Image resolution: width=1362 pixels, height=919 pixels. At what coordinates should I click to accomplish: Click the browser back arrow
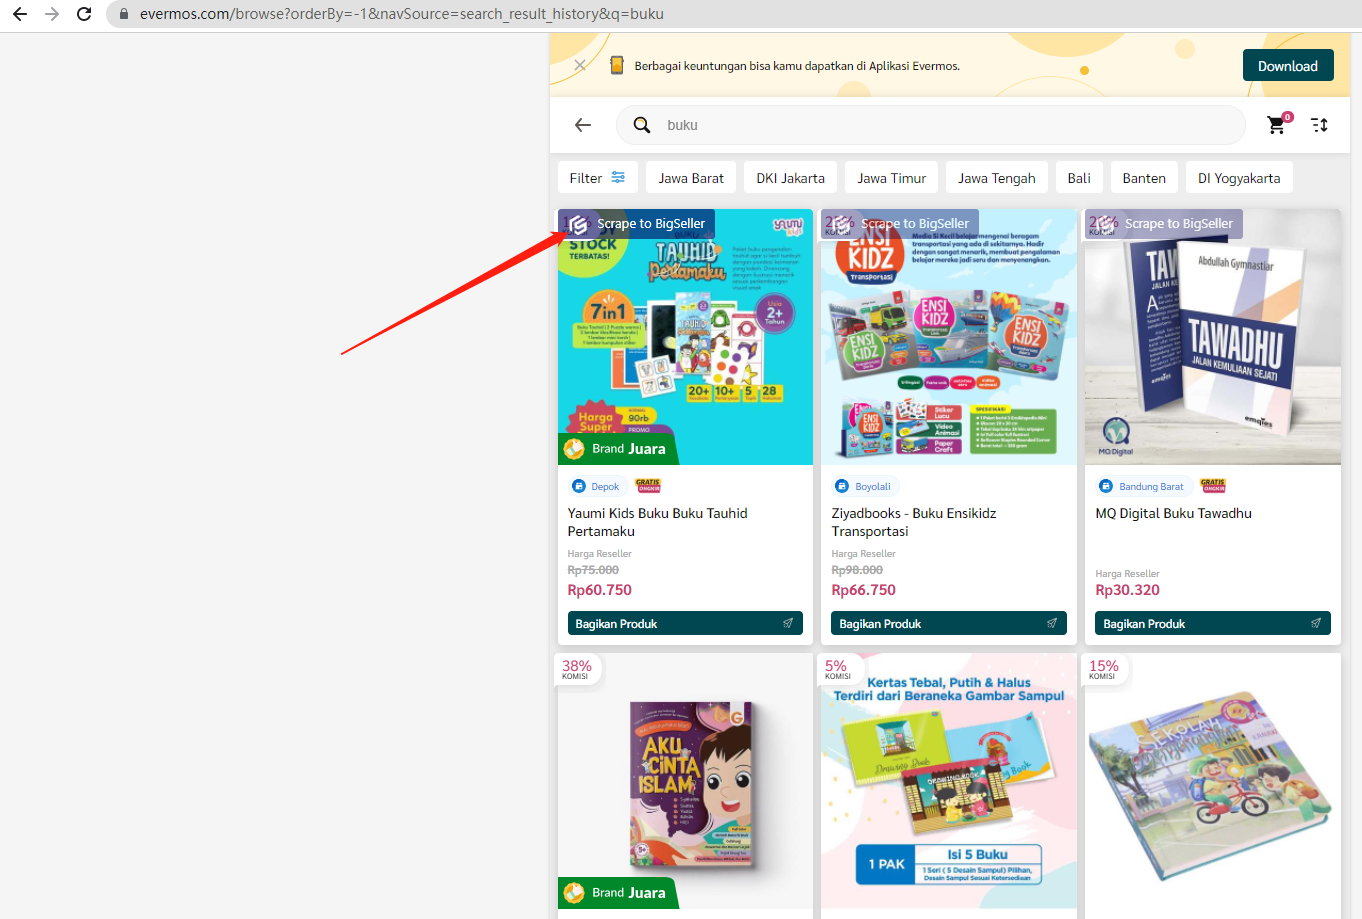click(20, 14)
